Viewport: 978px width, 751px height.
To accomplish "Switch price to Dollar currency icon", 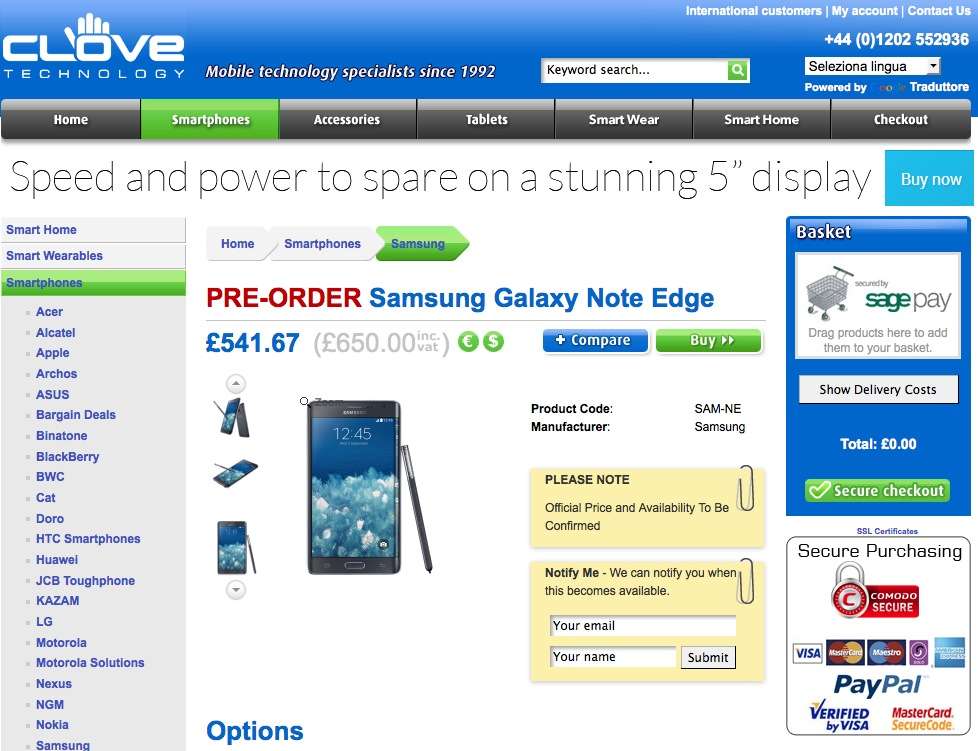I will click(493, 342).
